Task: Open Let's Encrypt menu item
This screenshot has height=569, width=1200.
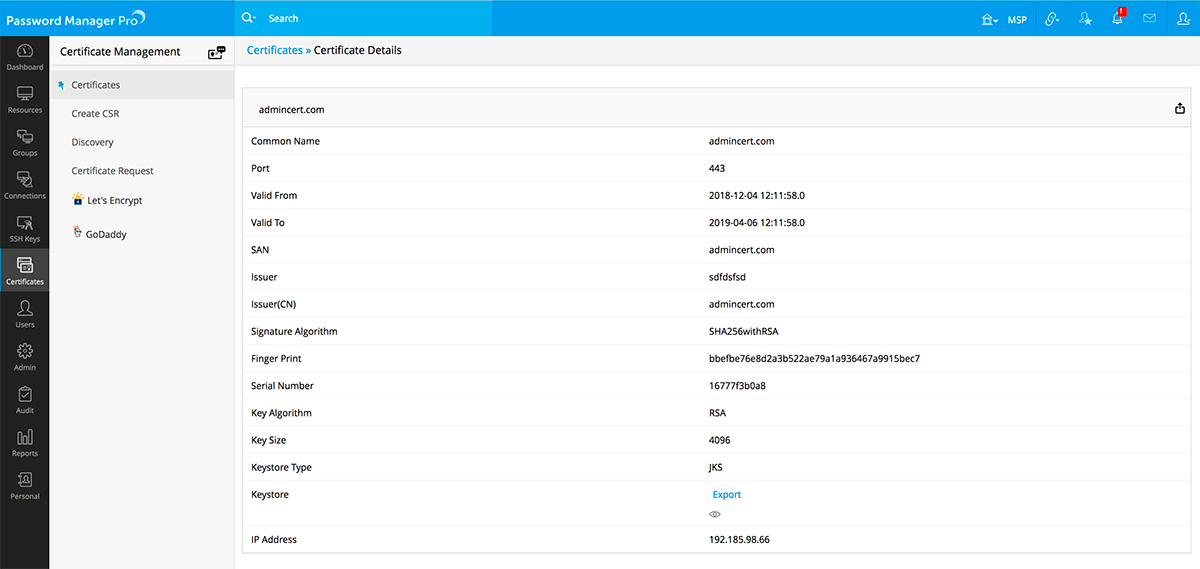Action: coord(115,200)
